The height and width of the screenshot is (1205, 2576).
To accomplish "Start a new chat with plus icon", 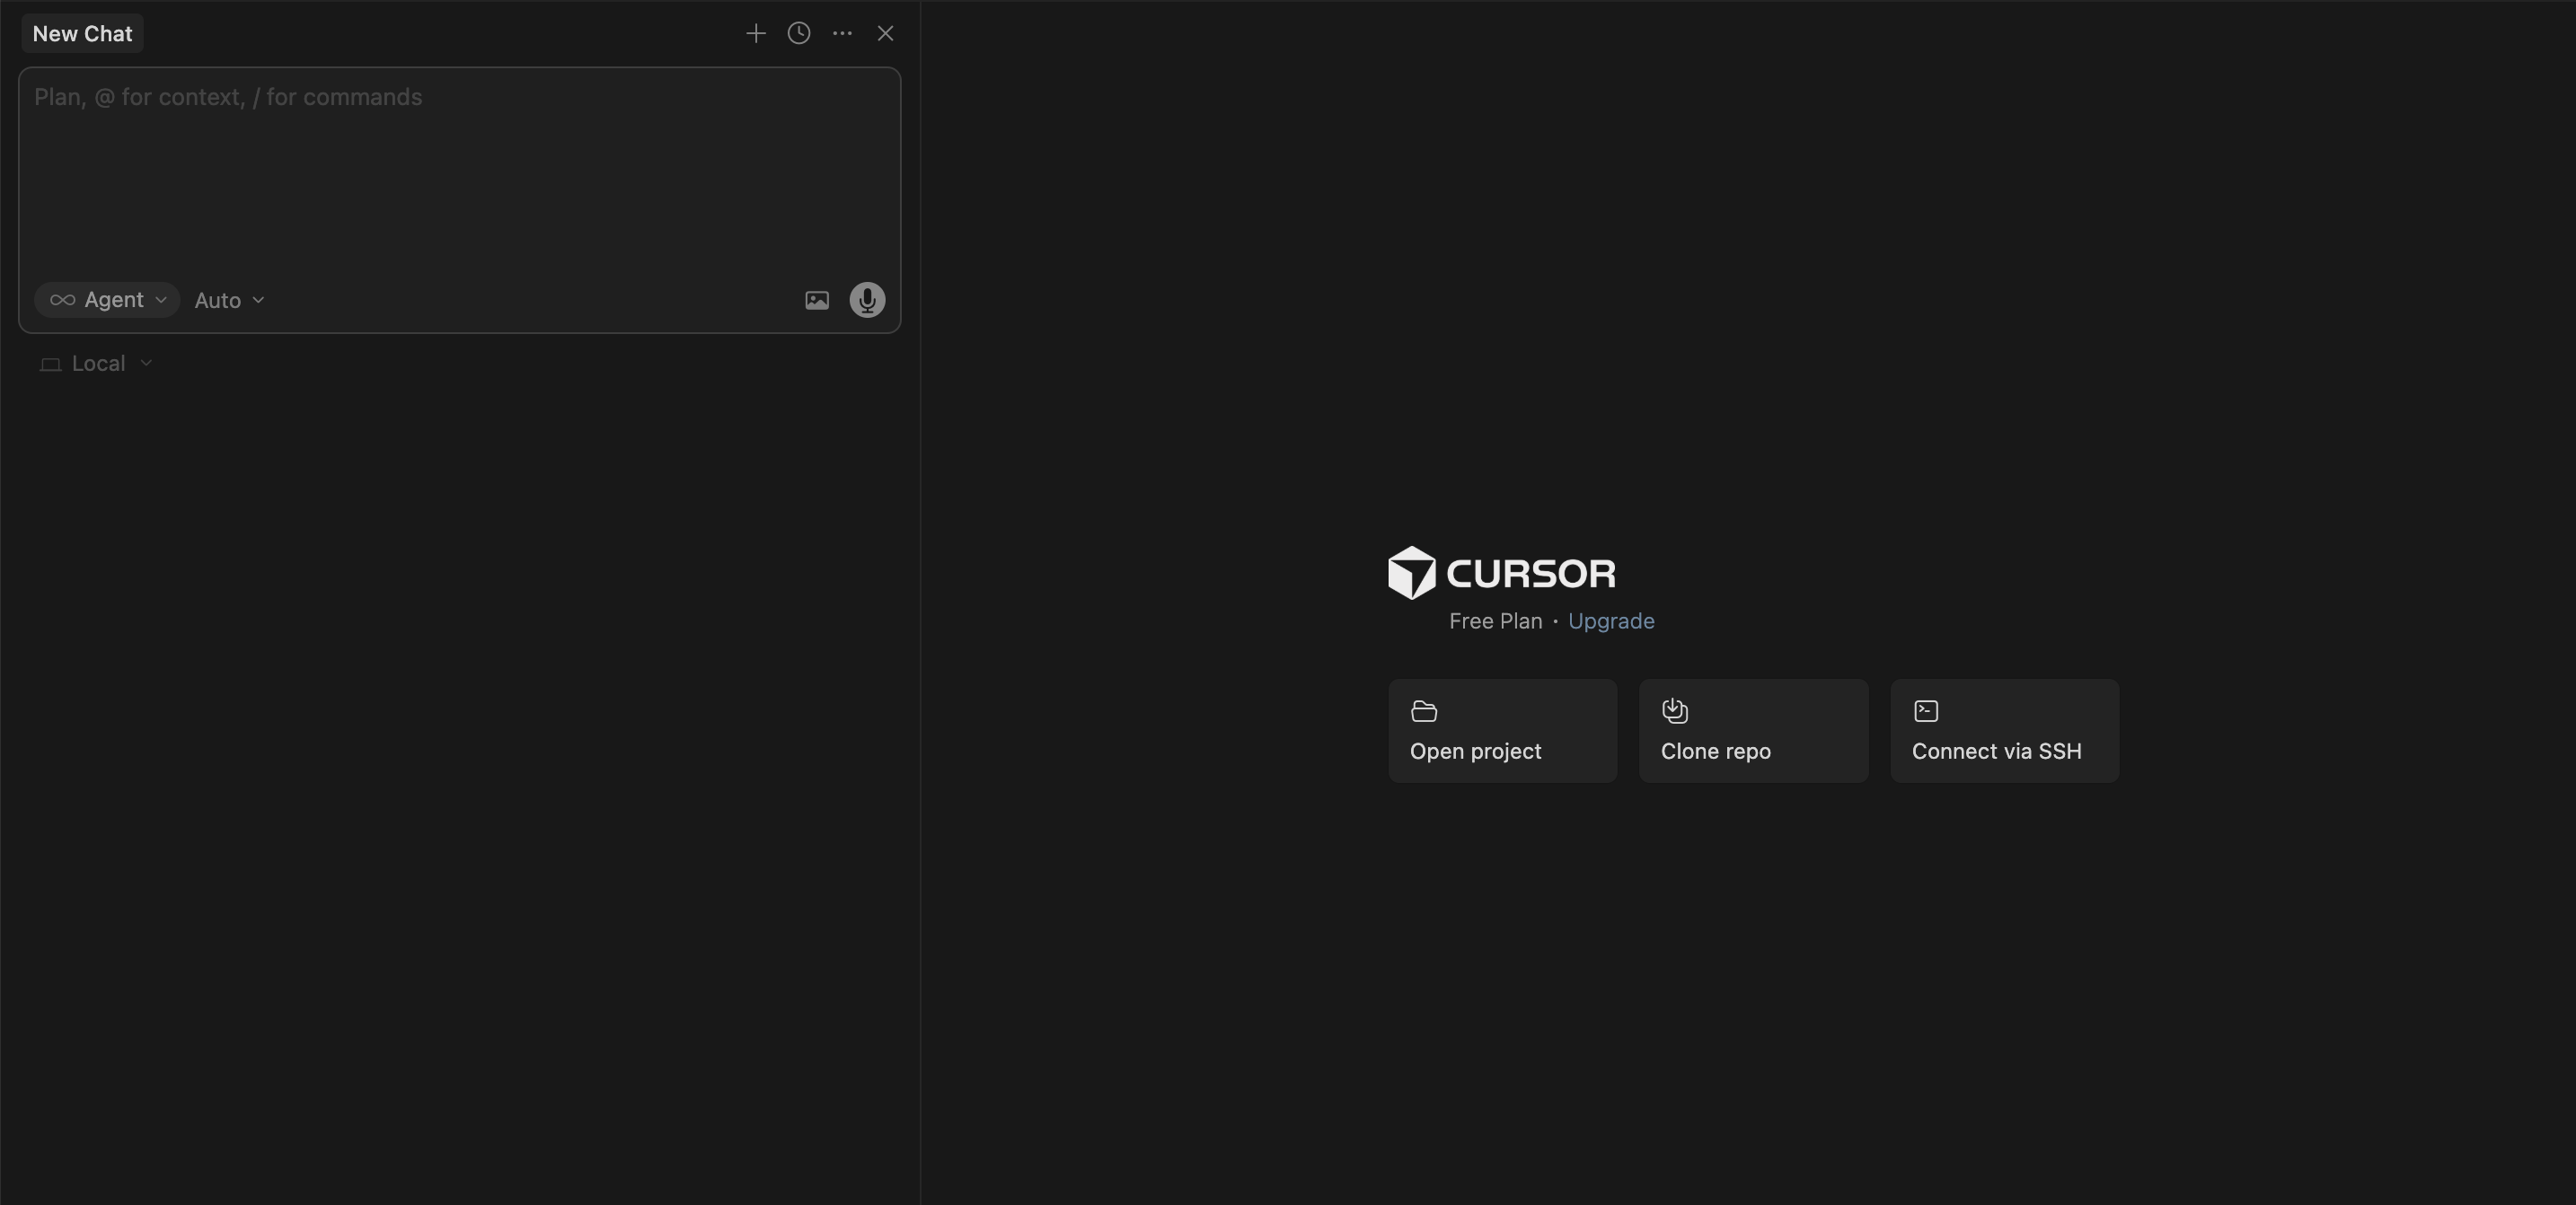I will (755, 34).
